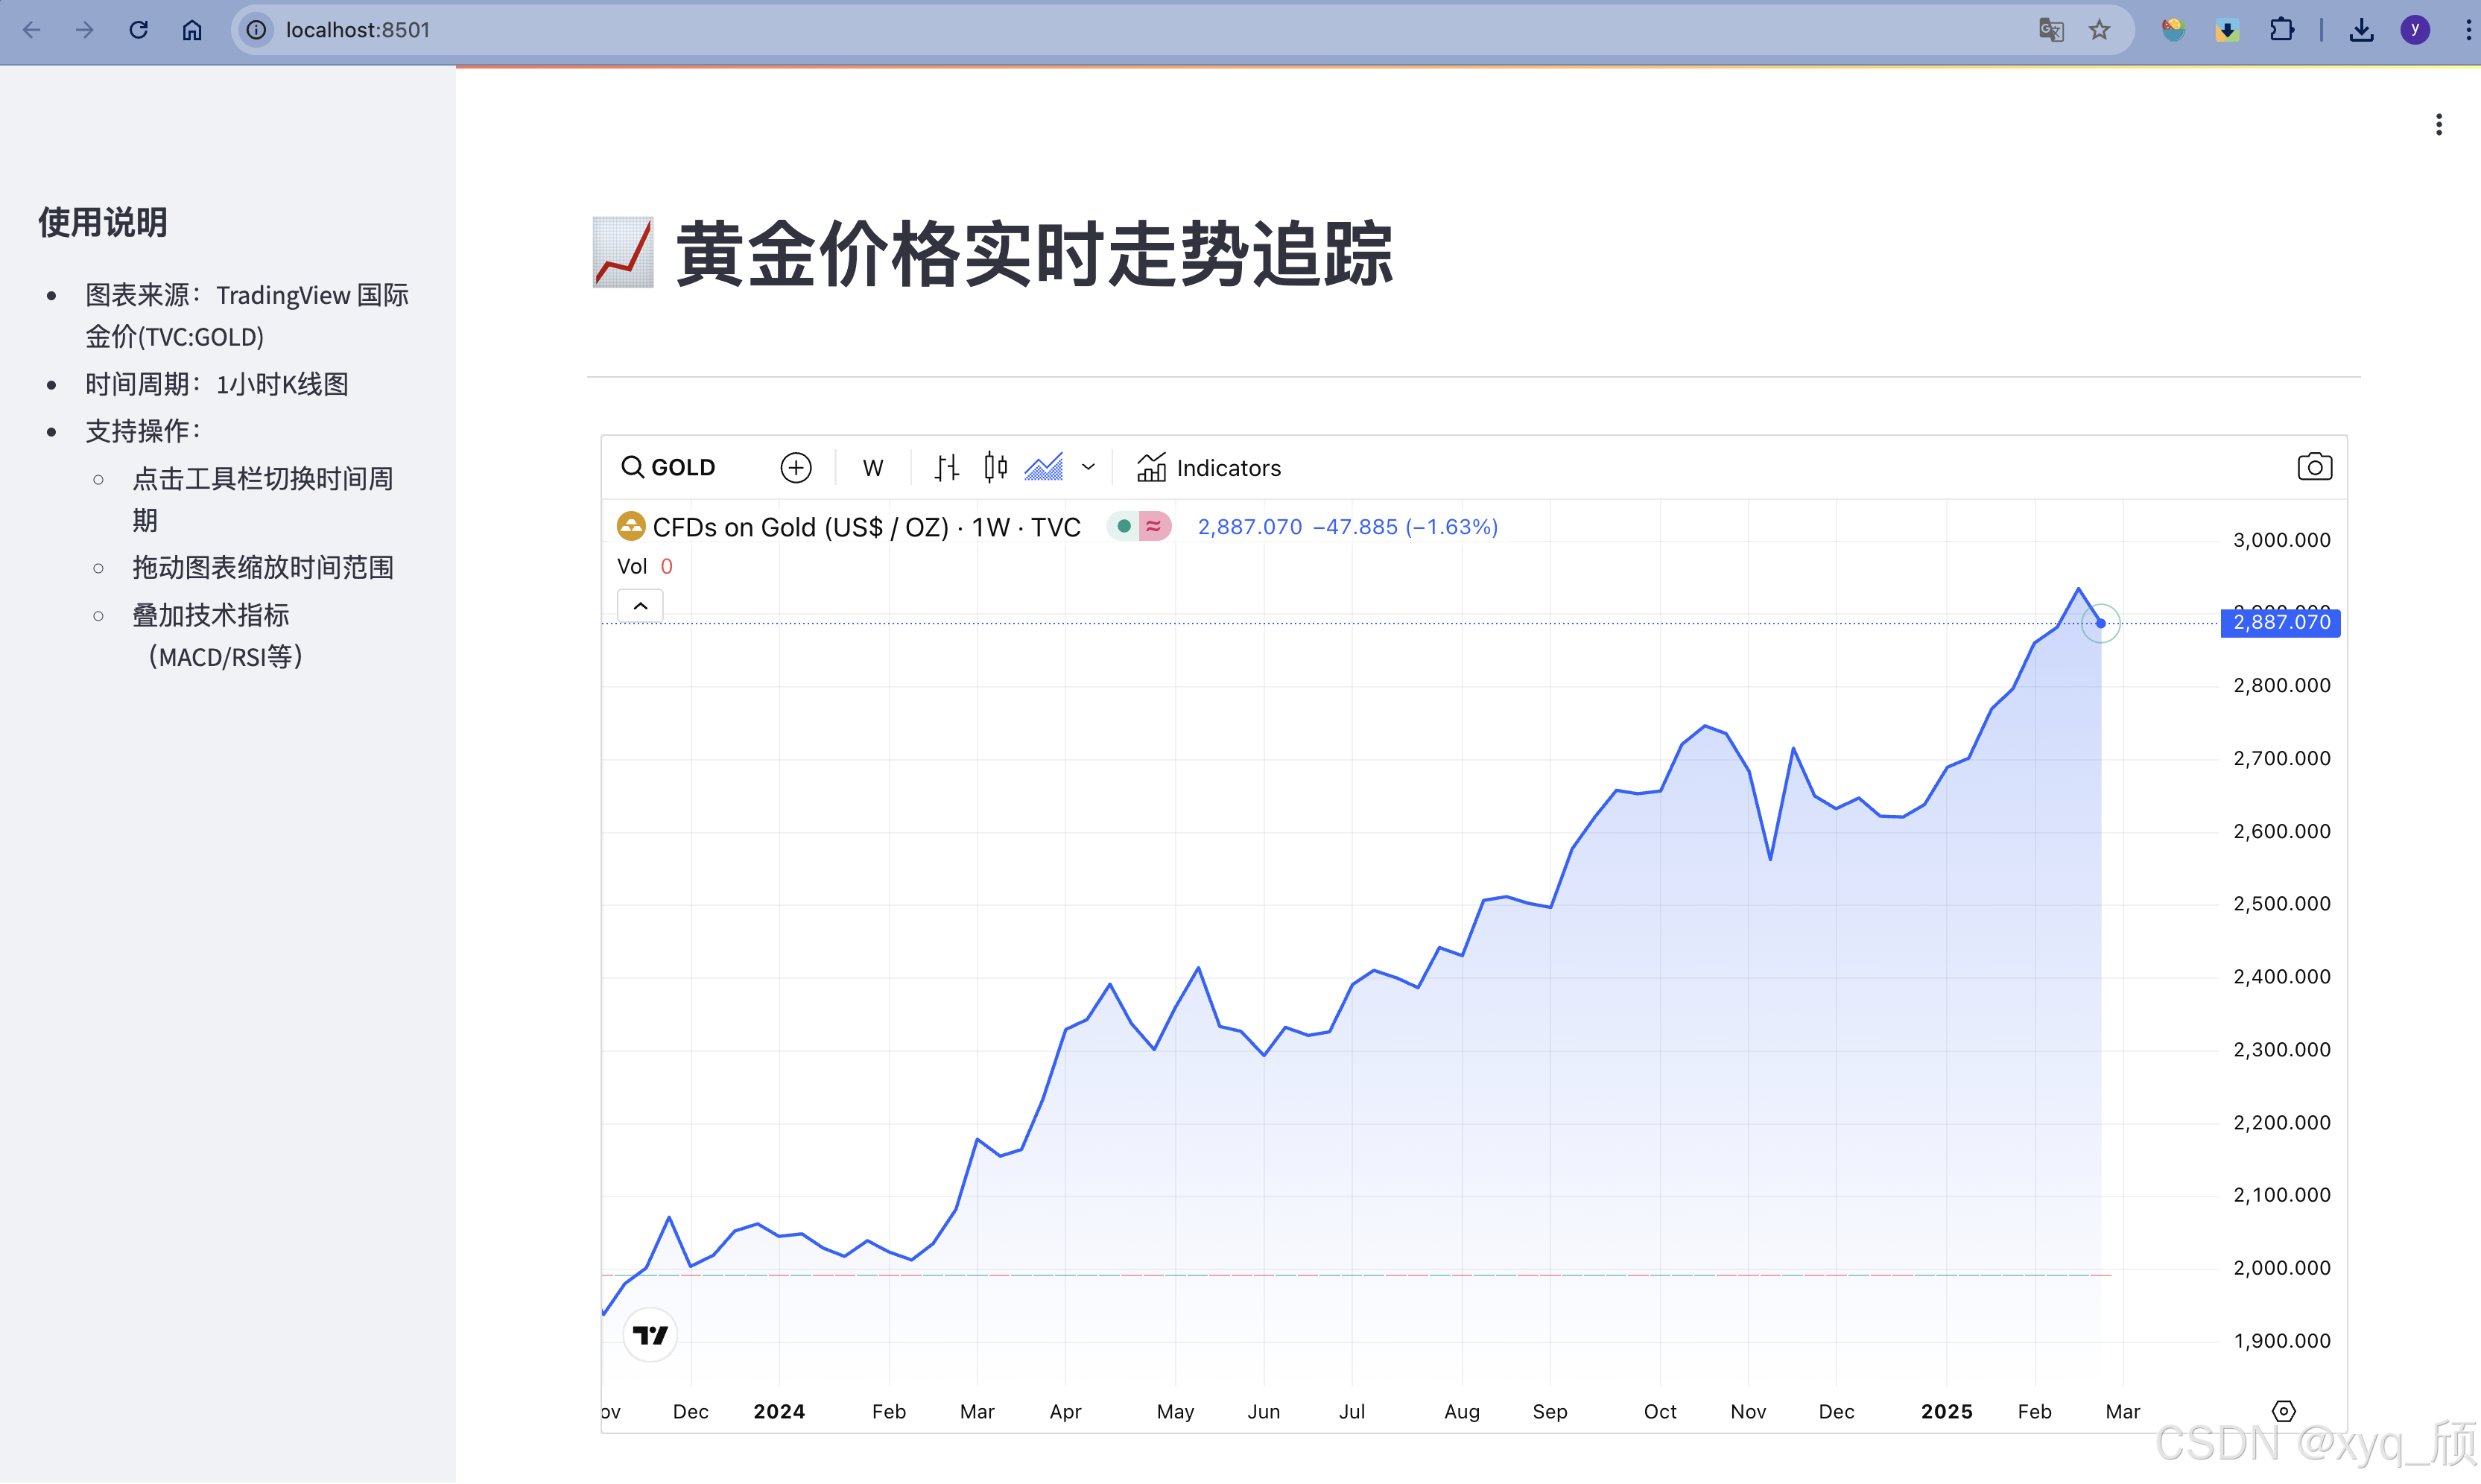
Task: Toggle the green market status dot
Action: click(x=1123, y=526)
